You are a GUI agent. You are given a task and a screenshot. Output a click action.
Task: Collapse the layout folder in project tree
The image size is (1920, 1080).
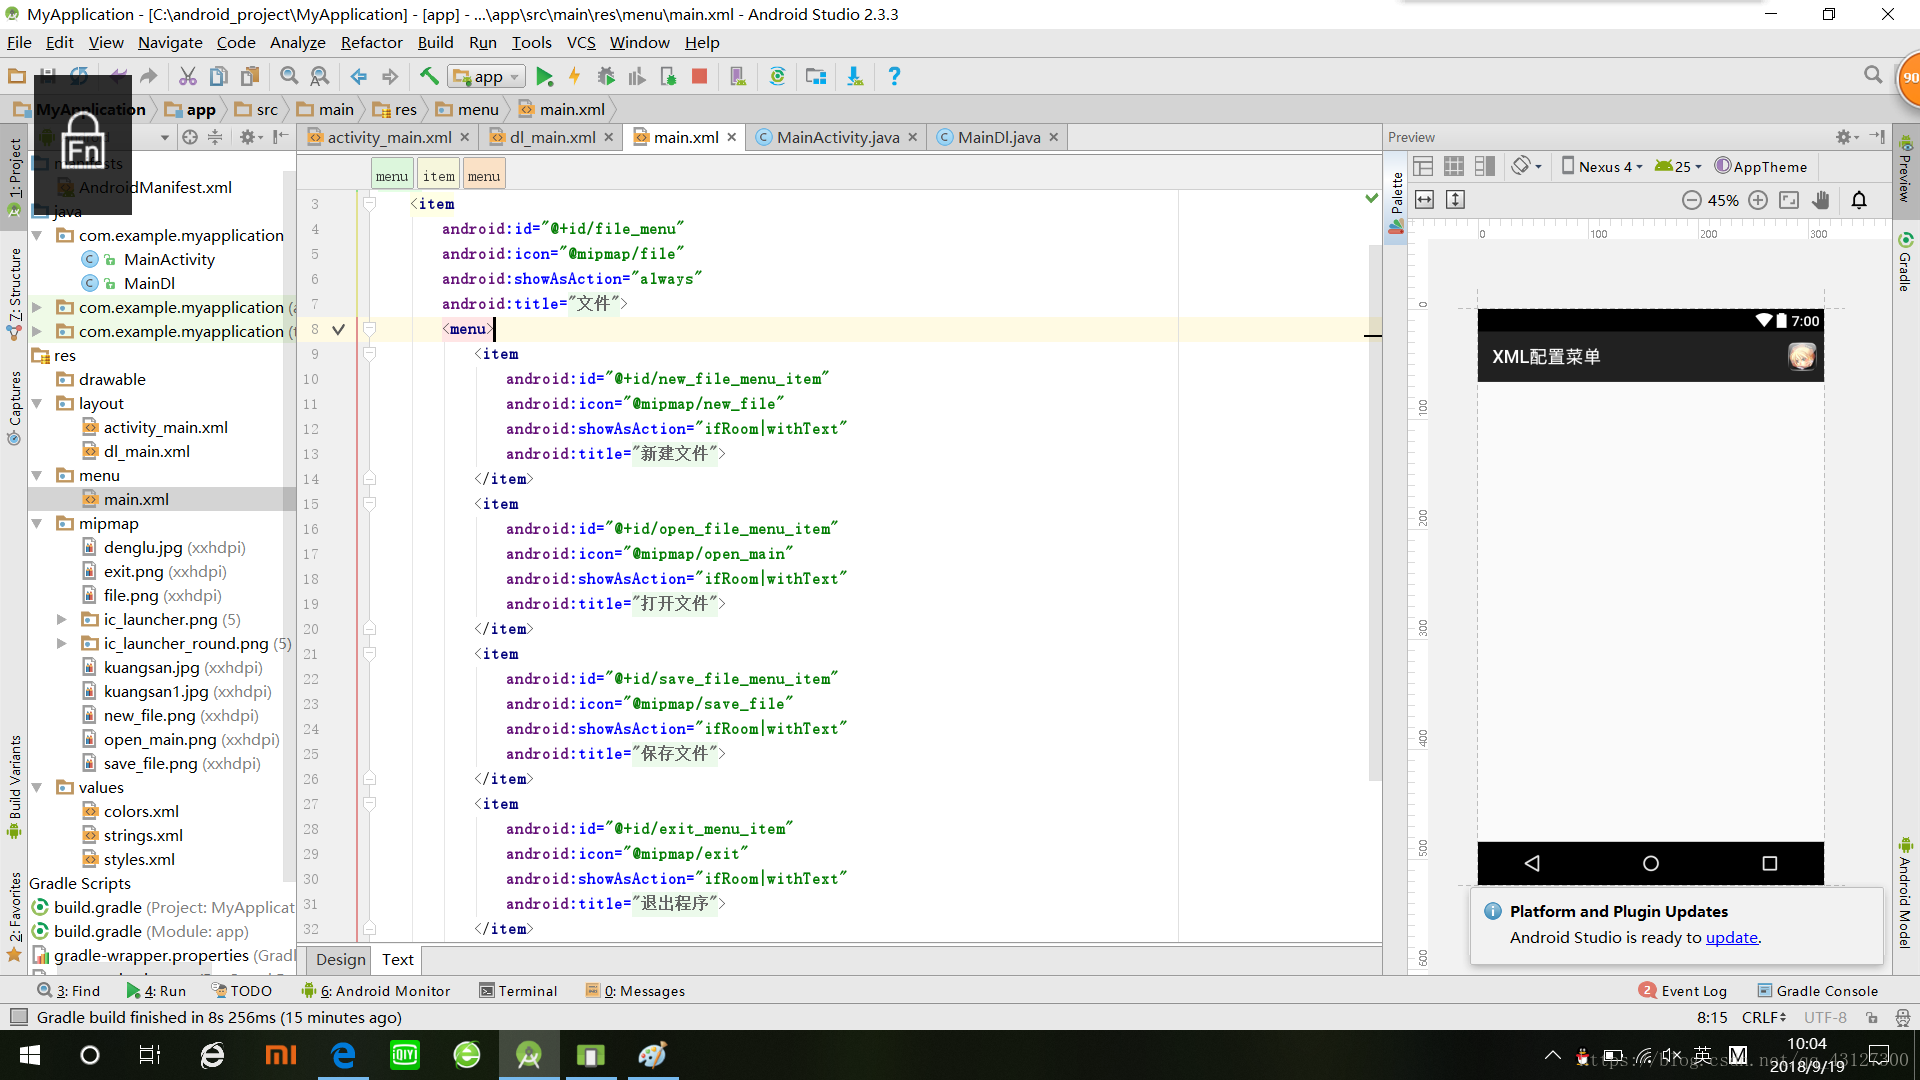37,403
